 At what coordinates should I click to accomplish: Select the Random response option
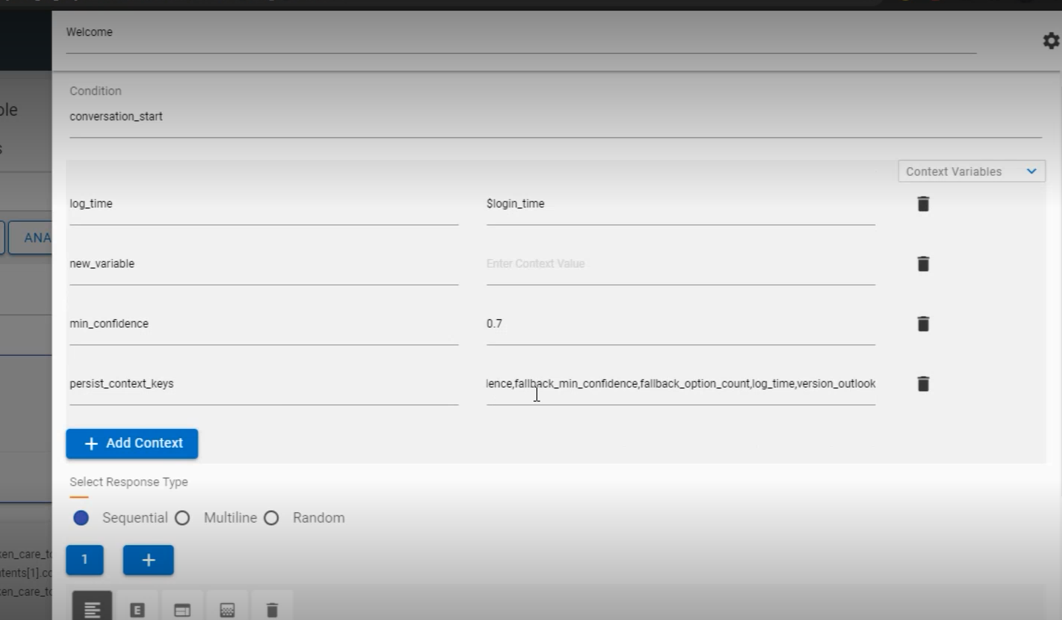[270, 518]
